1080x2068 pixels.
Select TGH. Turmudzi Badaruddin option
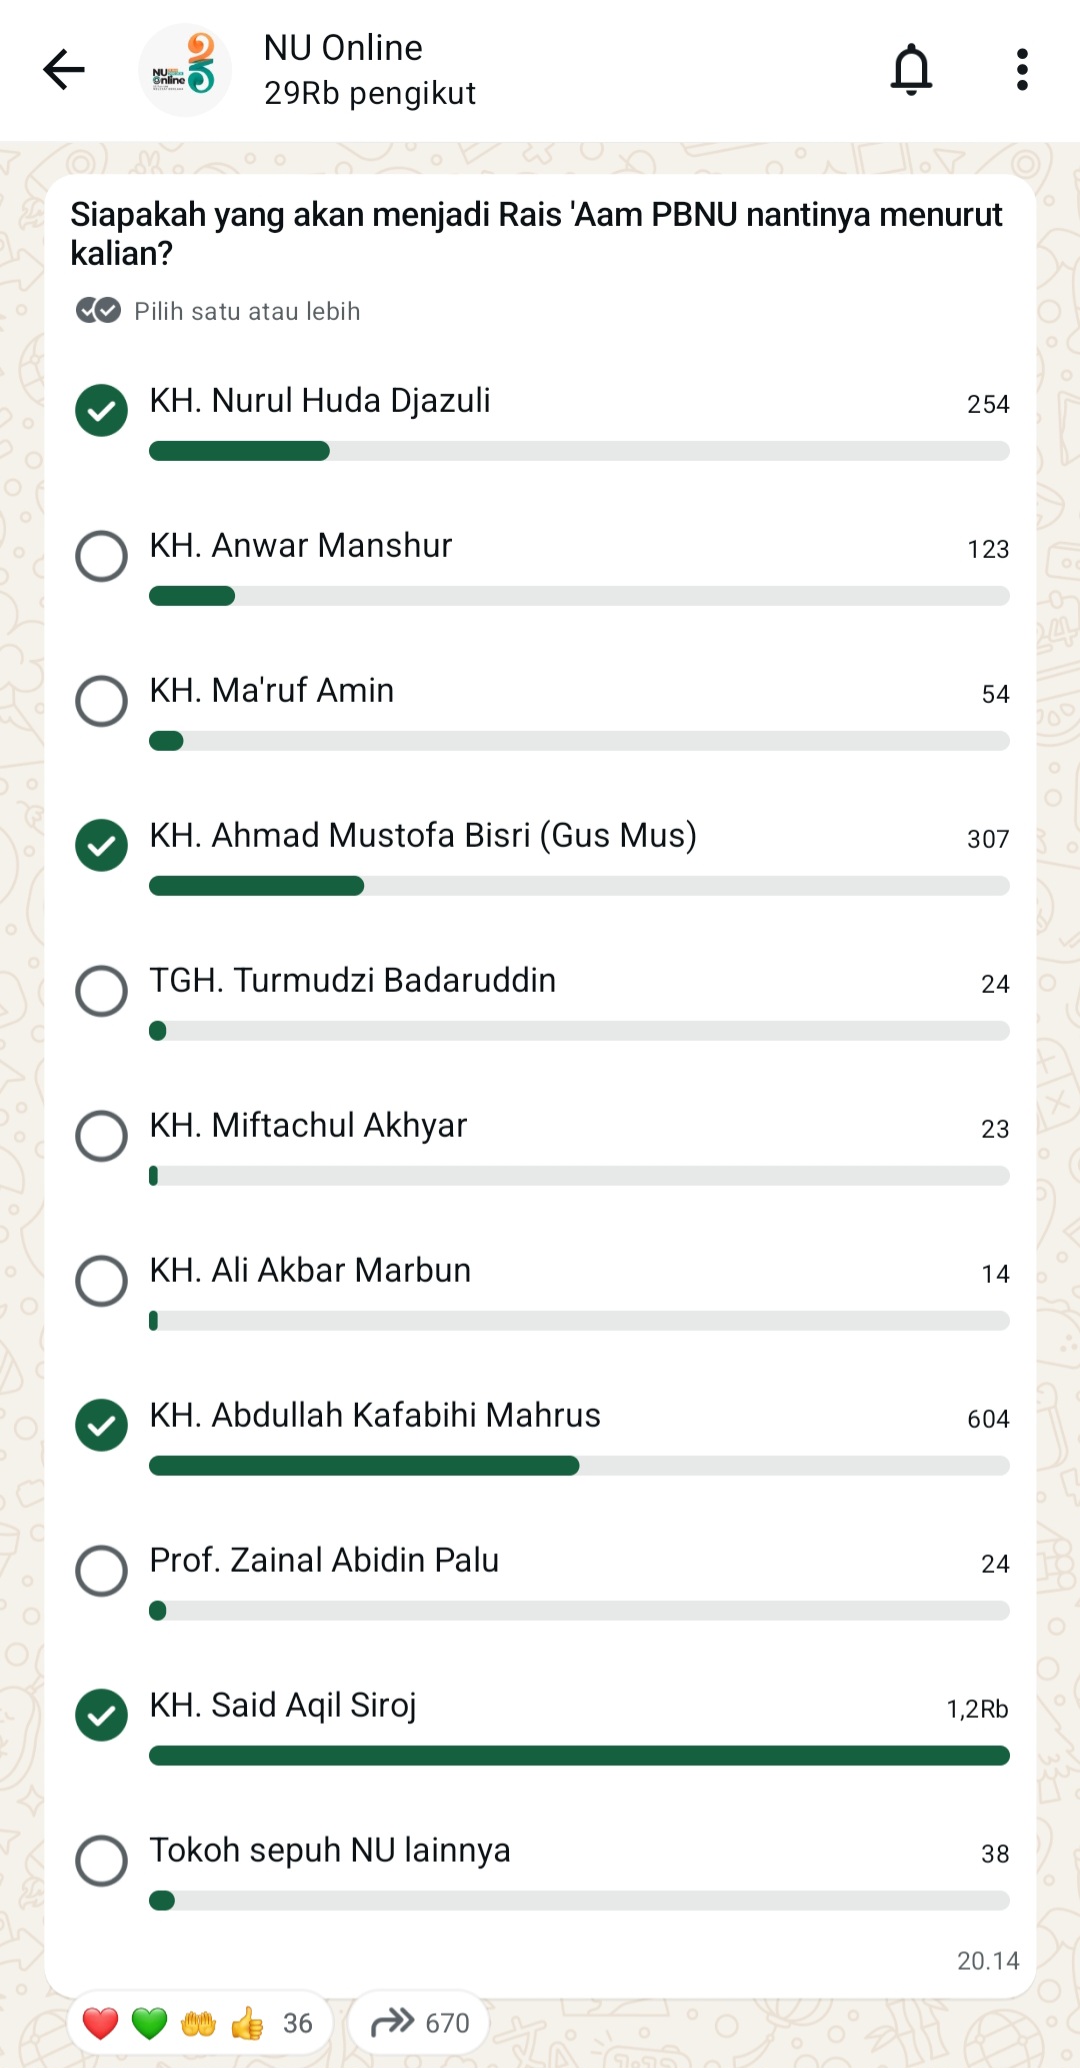102,990
